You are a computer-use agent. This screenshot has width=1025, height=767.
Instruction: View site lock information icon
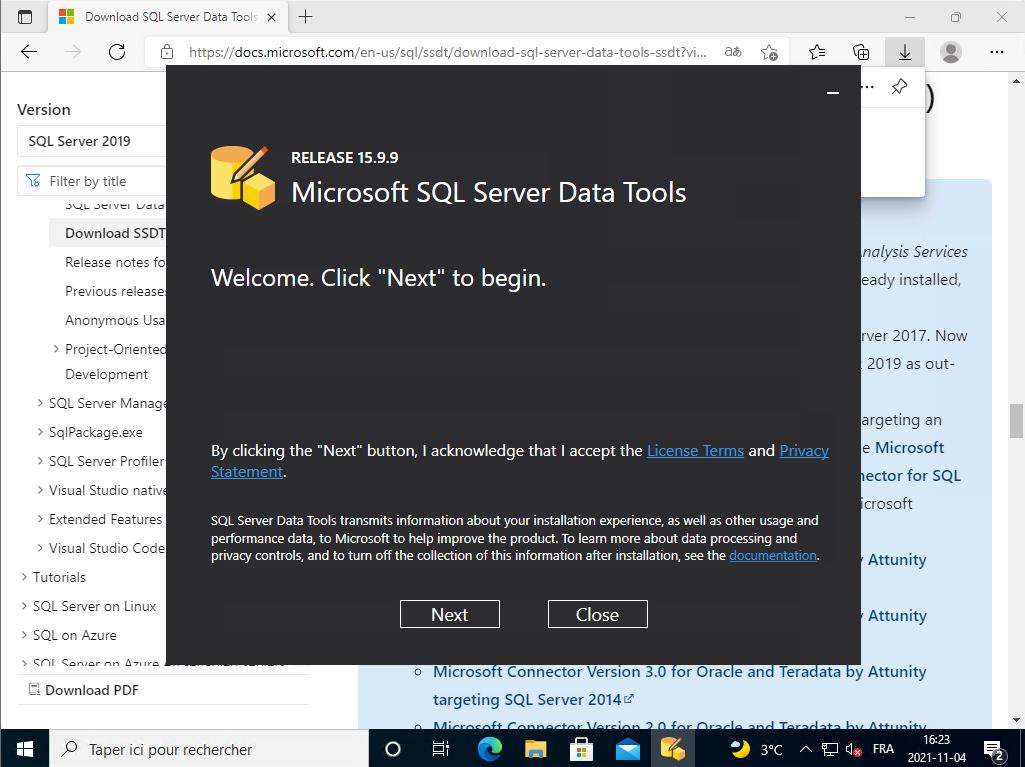[167, 52]
